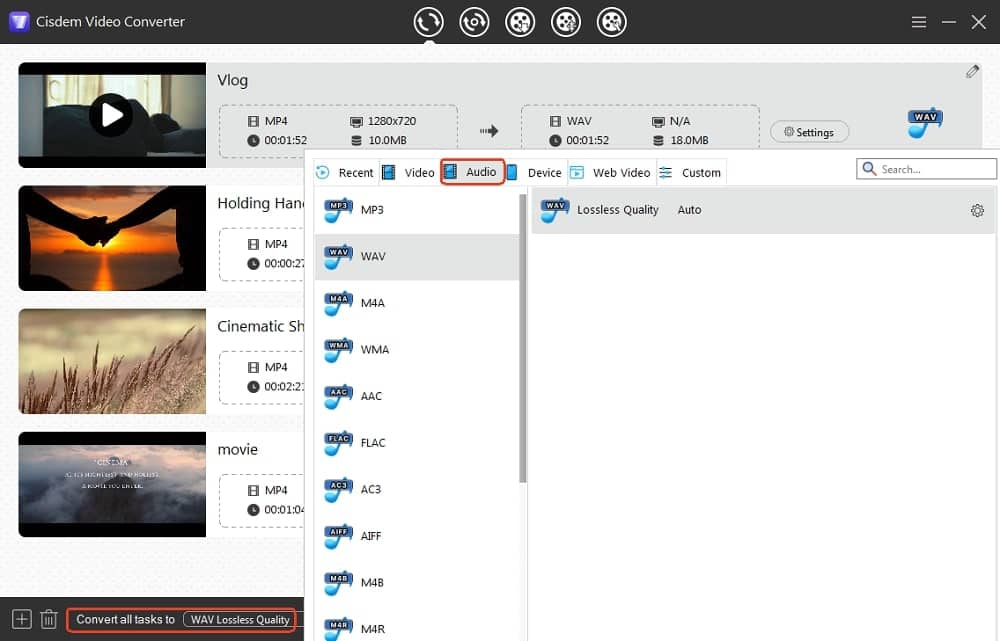1000x641 pixels.
Task: Click the hamburger menu icon
Action: pos(919,22)
